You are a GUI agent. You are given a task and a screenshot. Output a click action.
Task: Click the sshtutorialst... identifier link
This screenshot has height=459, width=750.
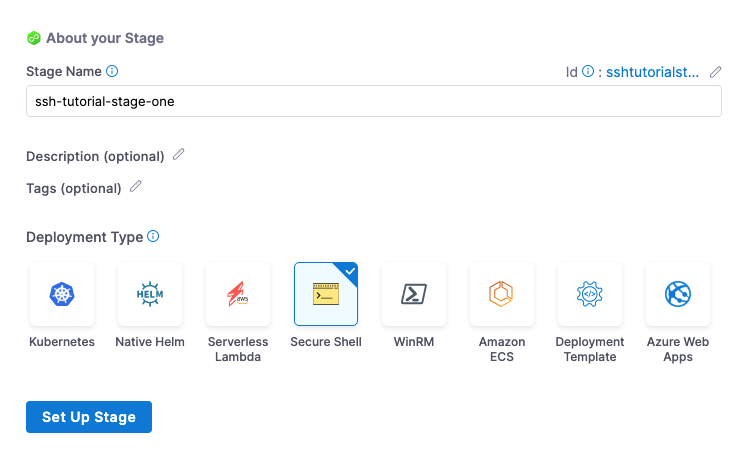(652, 72)
